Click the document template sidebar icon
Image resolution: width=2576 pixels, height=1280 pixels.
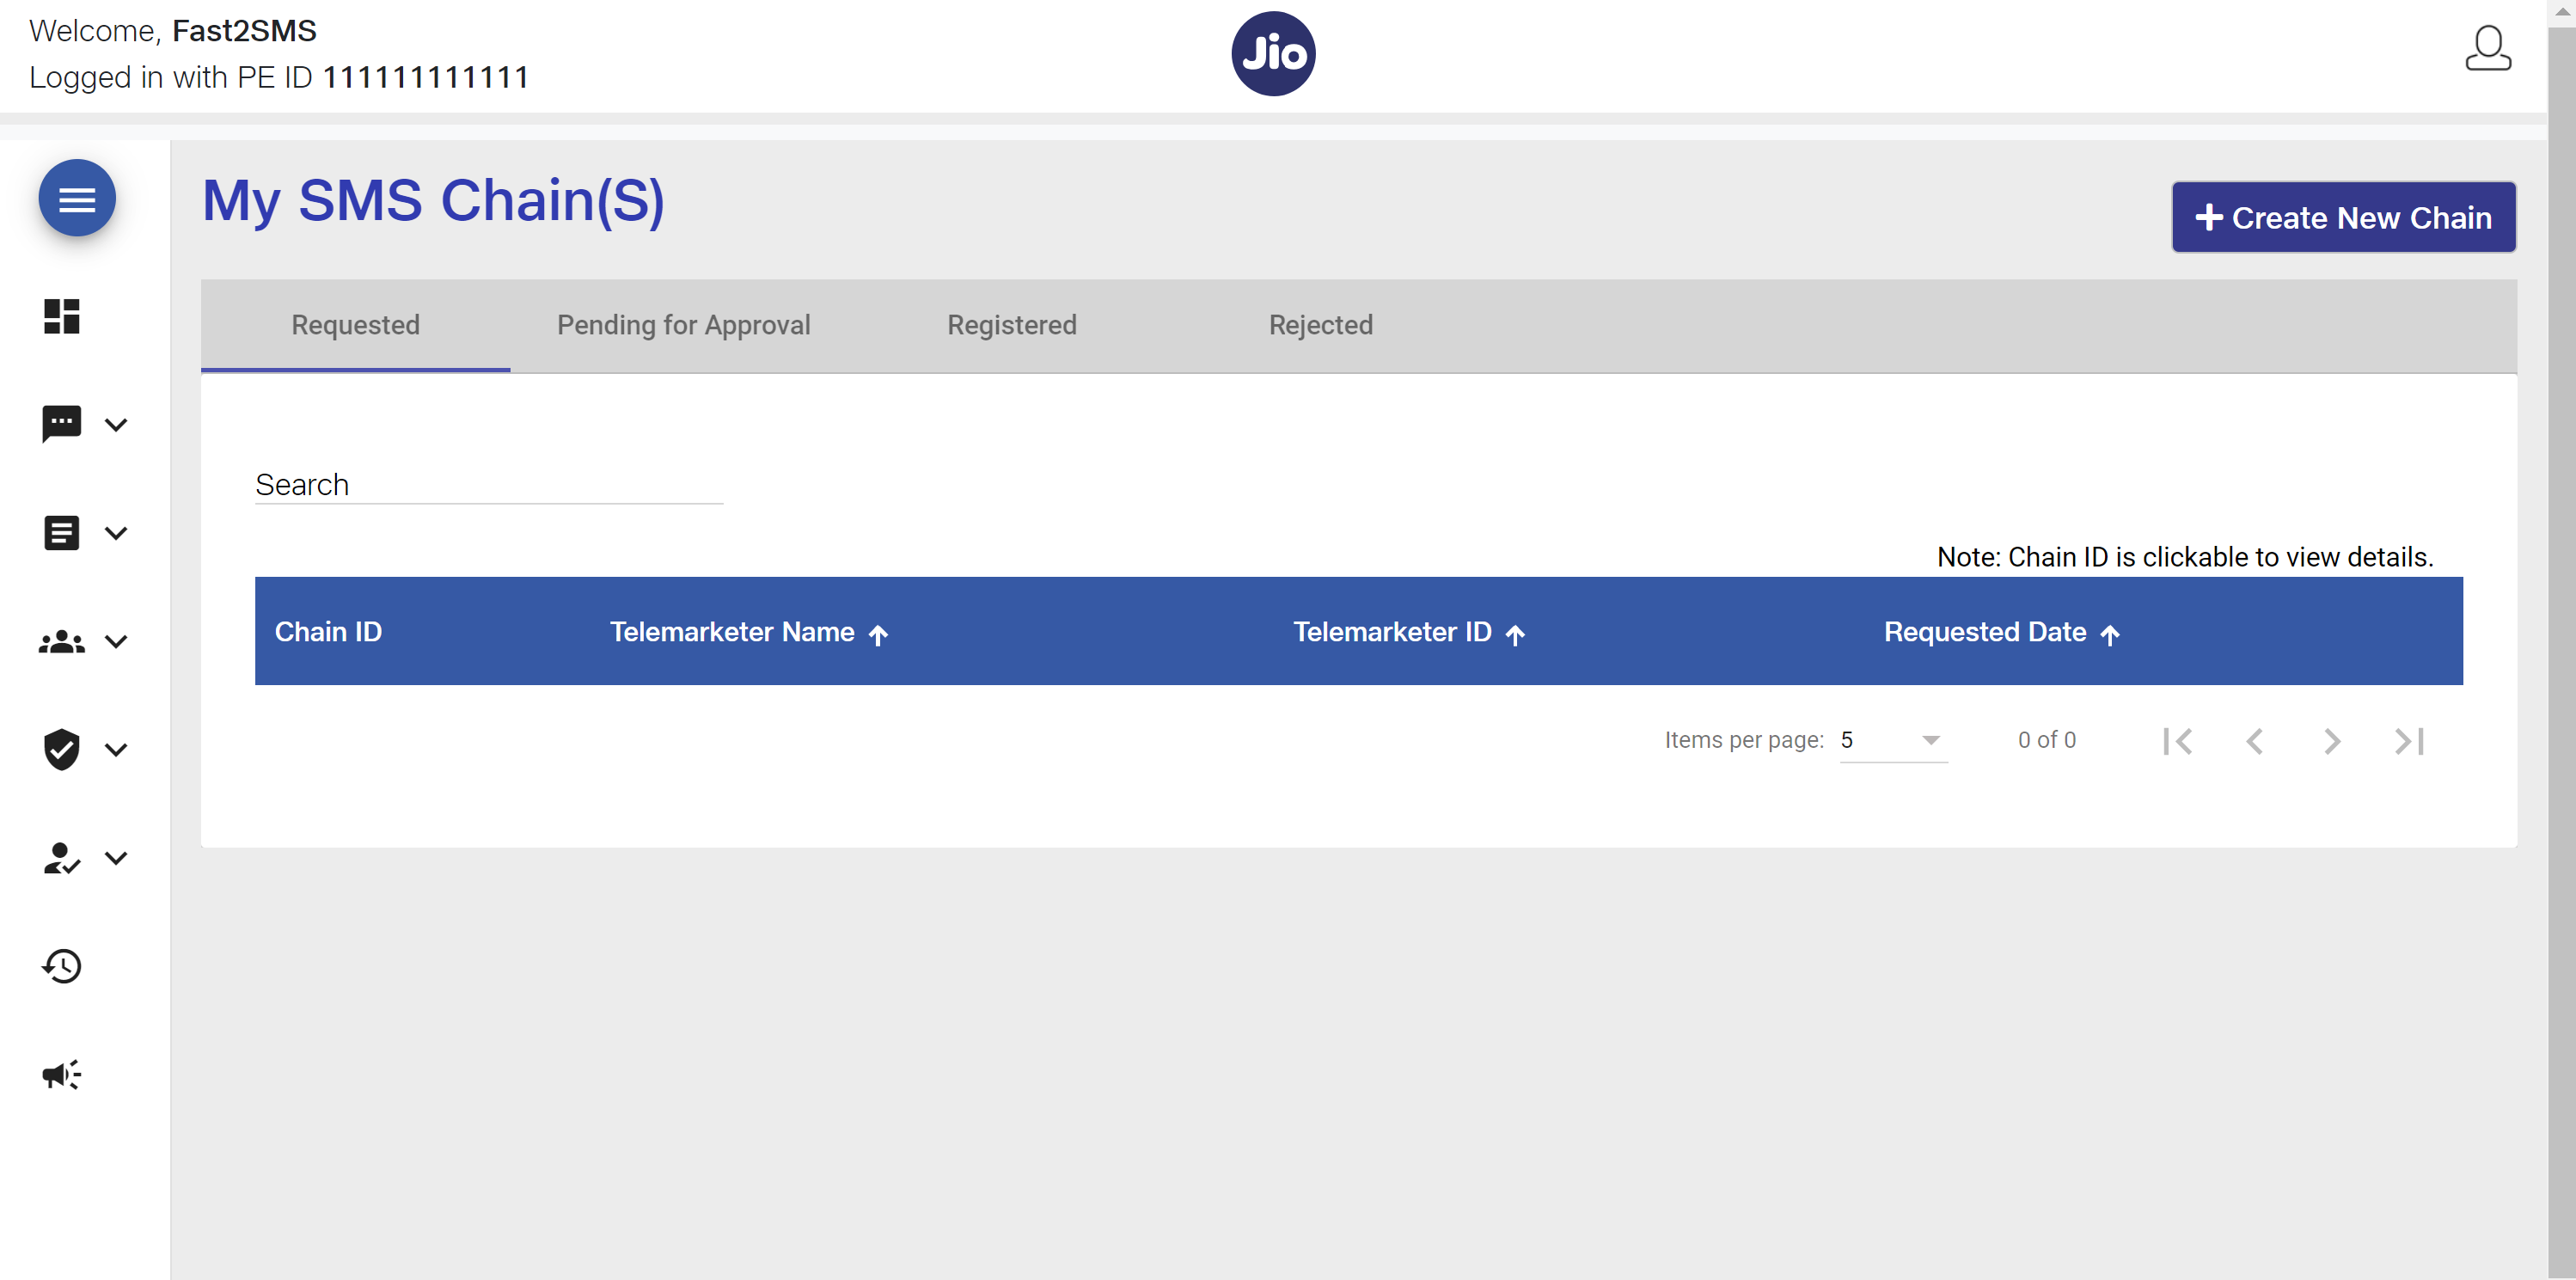point(61,532)
